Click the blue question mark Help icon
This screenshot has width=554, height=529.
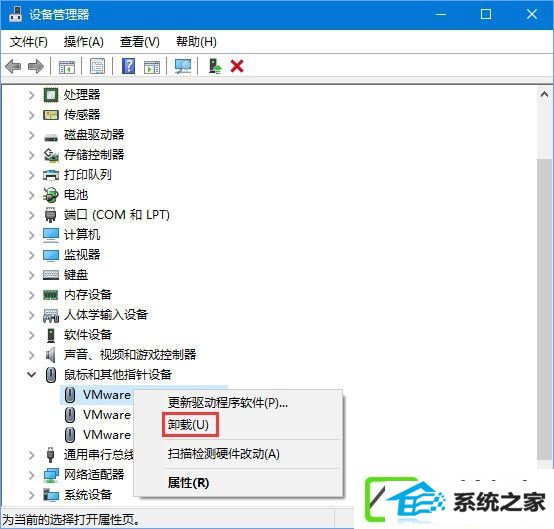(x=129, y=66)
